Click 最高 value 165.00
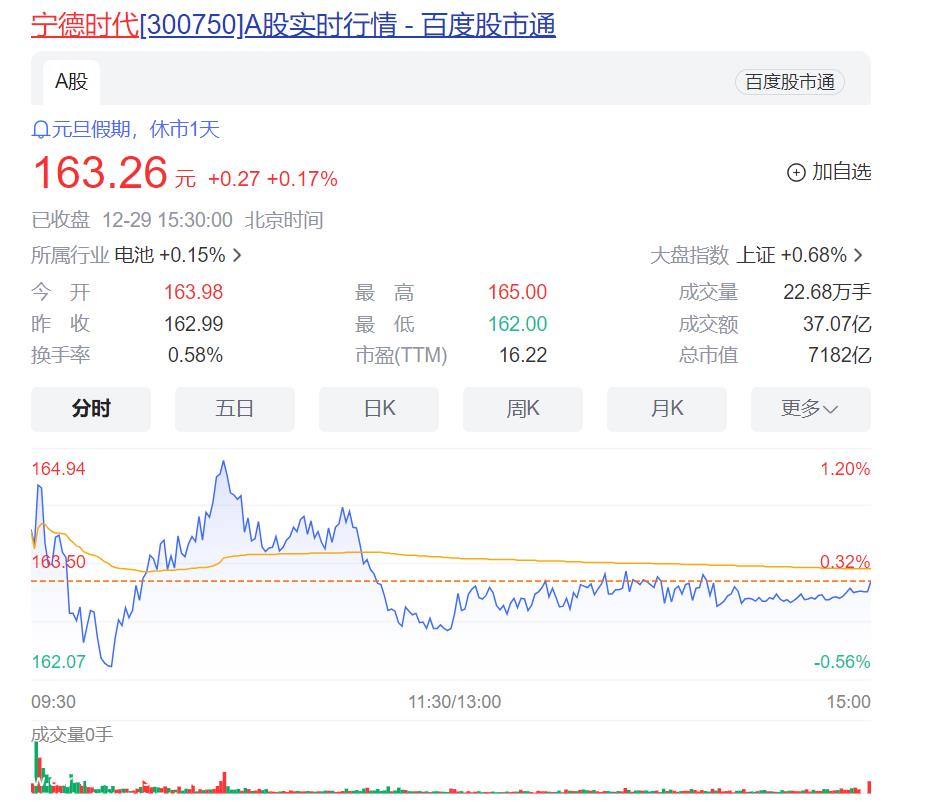Screen dimensions: 925x810 tap(517, 292)
